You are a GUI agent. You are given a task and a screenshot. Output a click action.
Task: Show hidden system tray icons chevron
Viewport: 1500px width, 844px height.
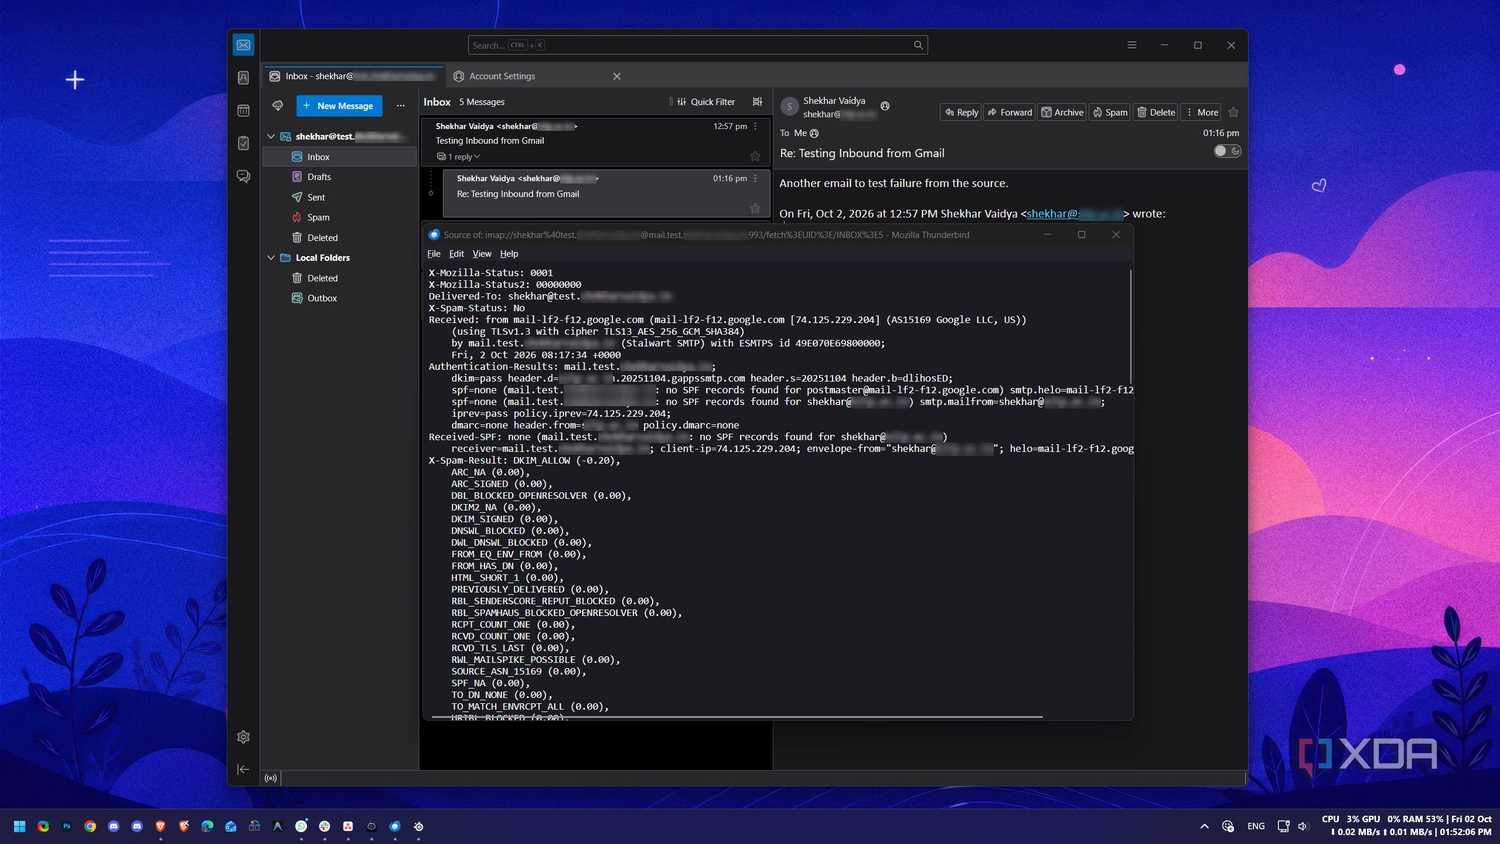(x=1204, y=826)
